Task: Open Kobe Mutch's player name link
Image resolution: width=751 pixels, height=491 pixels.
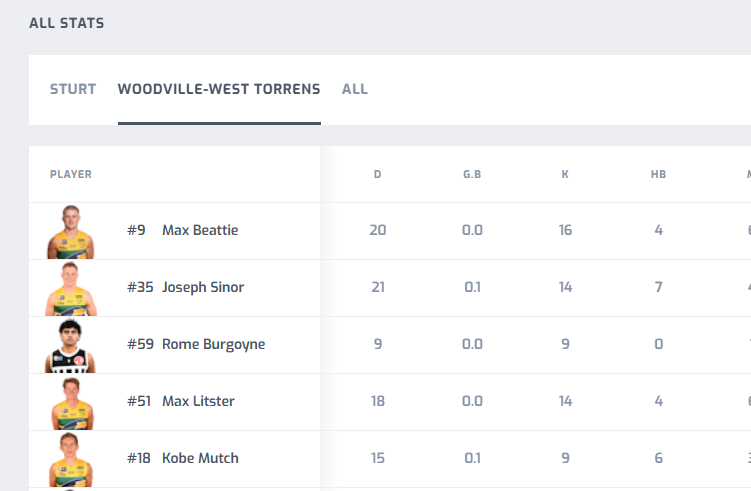Action: coord(200,458)
